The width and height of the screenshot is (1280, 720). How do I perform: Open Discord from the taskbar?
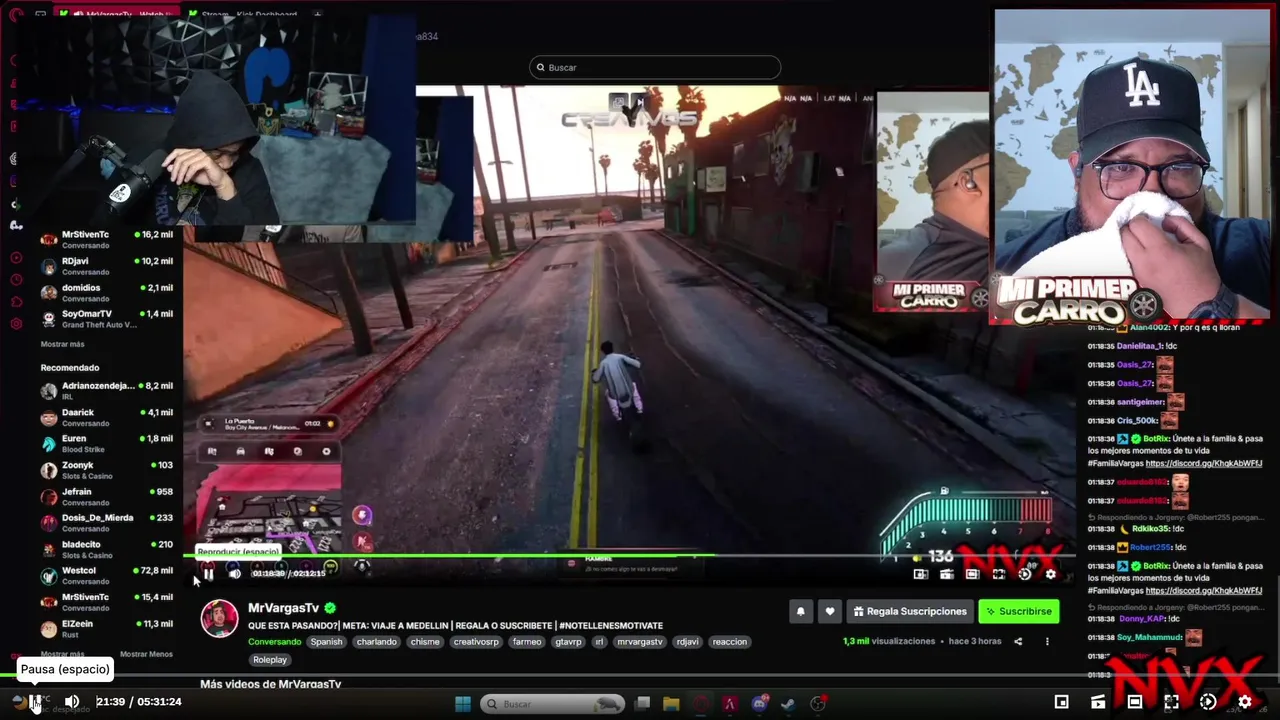coord(759,704)
